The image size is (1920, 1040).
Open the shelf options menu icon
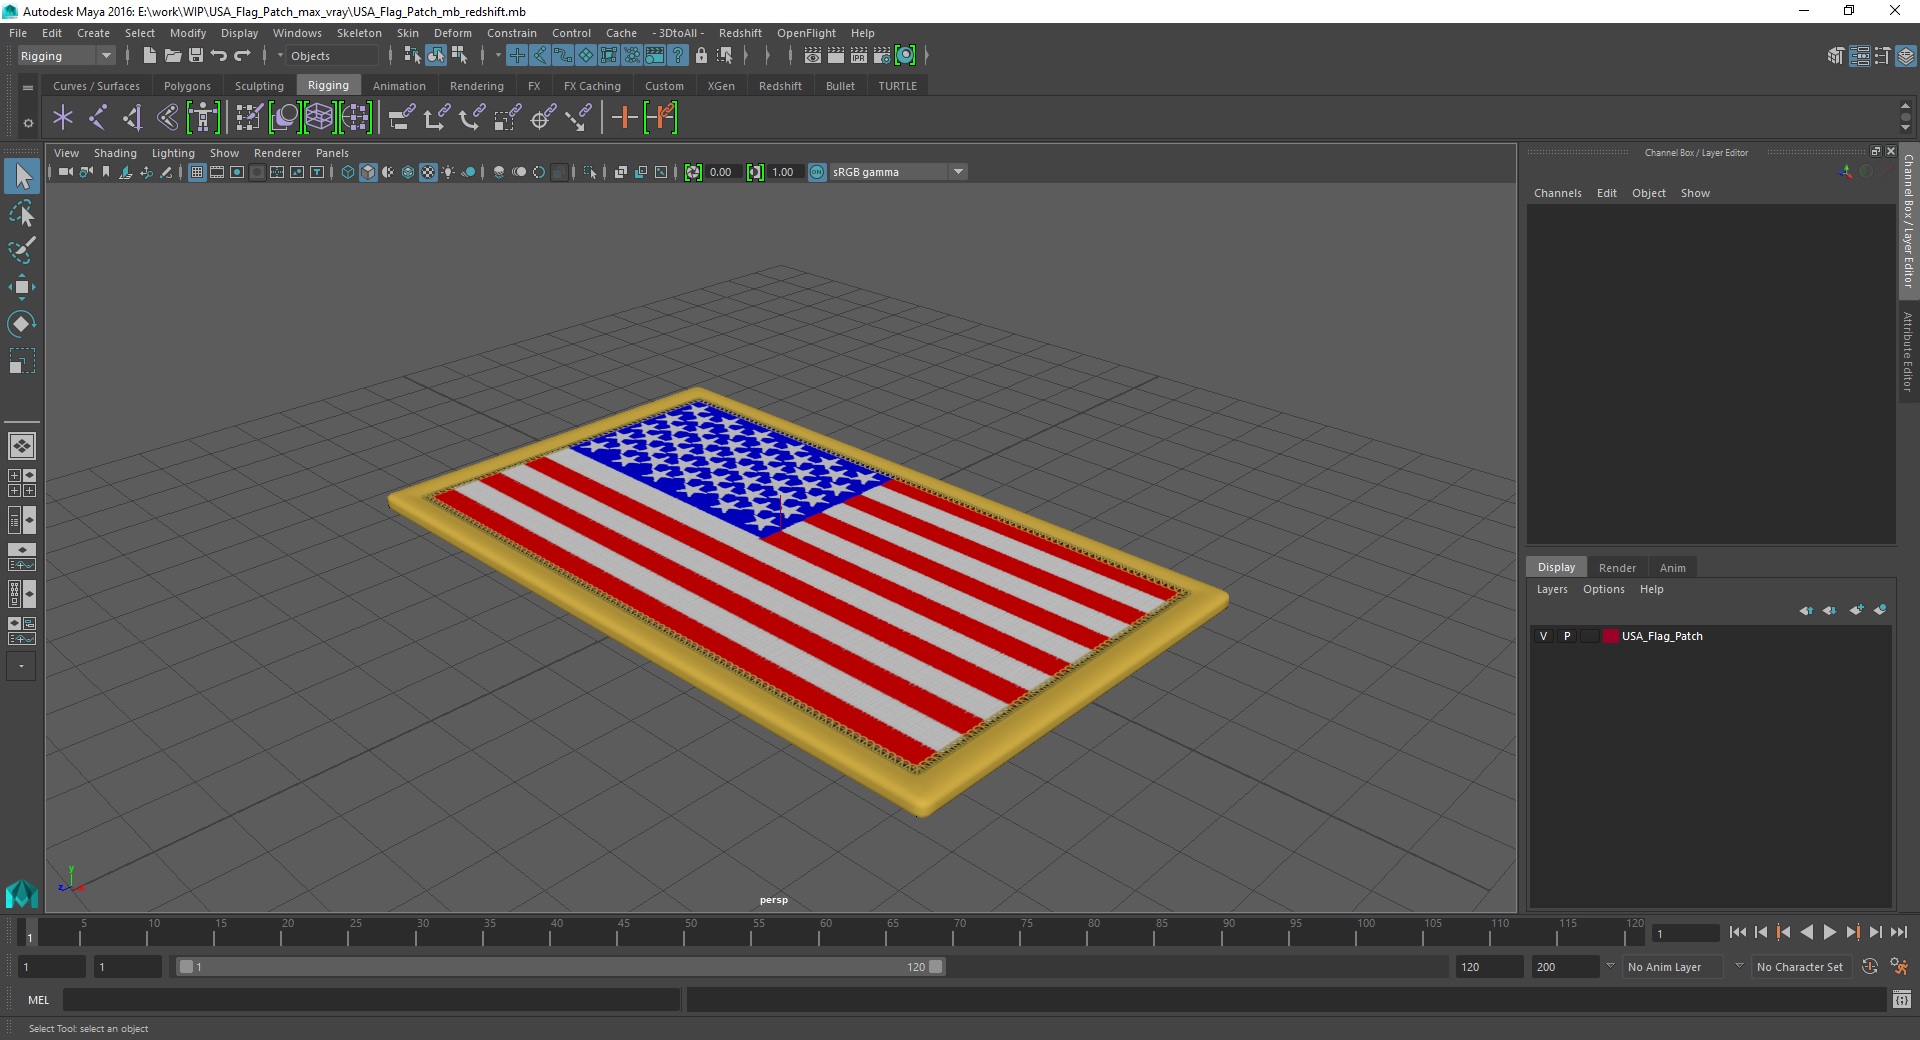click(28, 123)
